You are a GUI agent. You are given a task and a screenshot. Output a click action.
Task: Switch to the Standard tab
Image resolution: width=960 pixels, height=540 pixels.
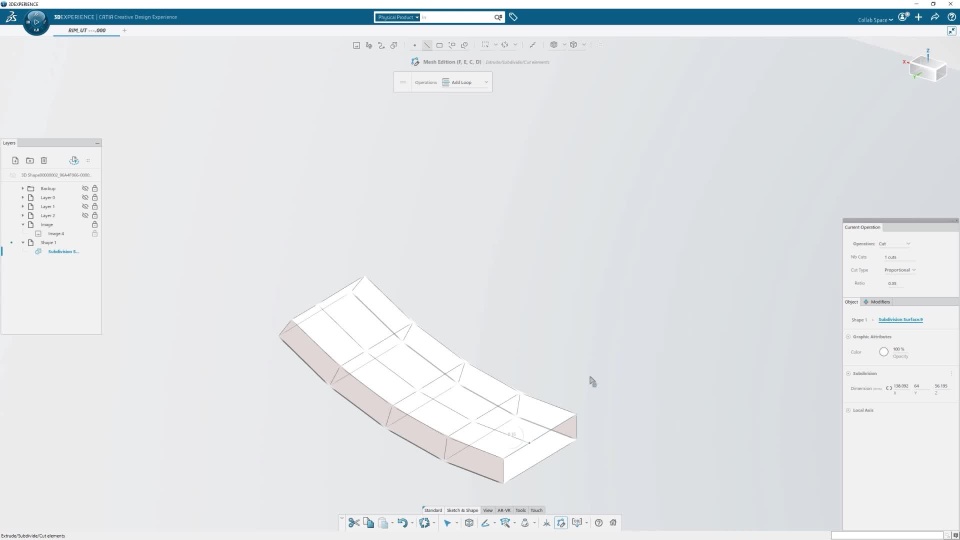[433, 510]
